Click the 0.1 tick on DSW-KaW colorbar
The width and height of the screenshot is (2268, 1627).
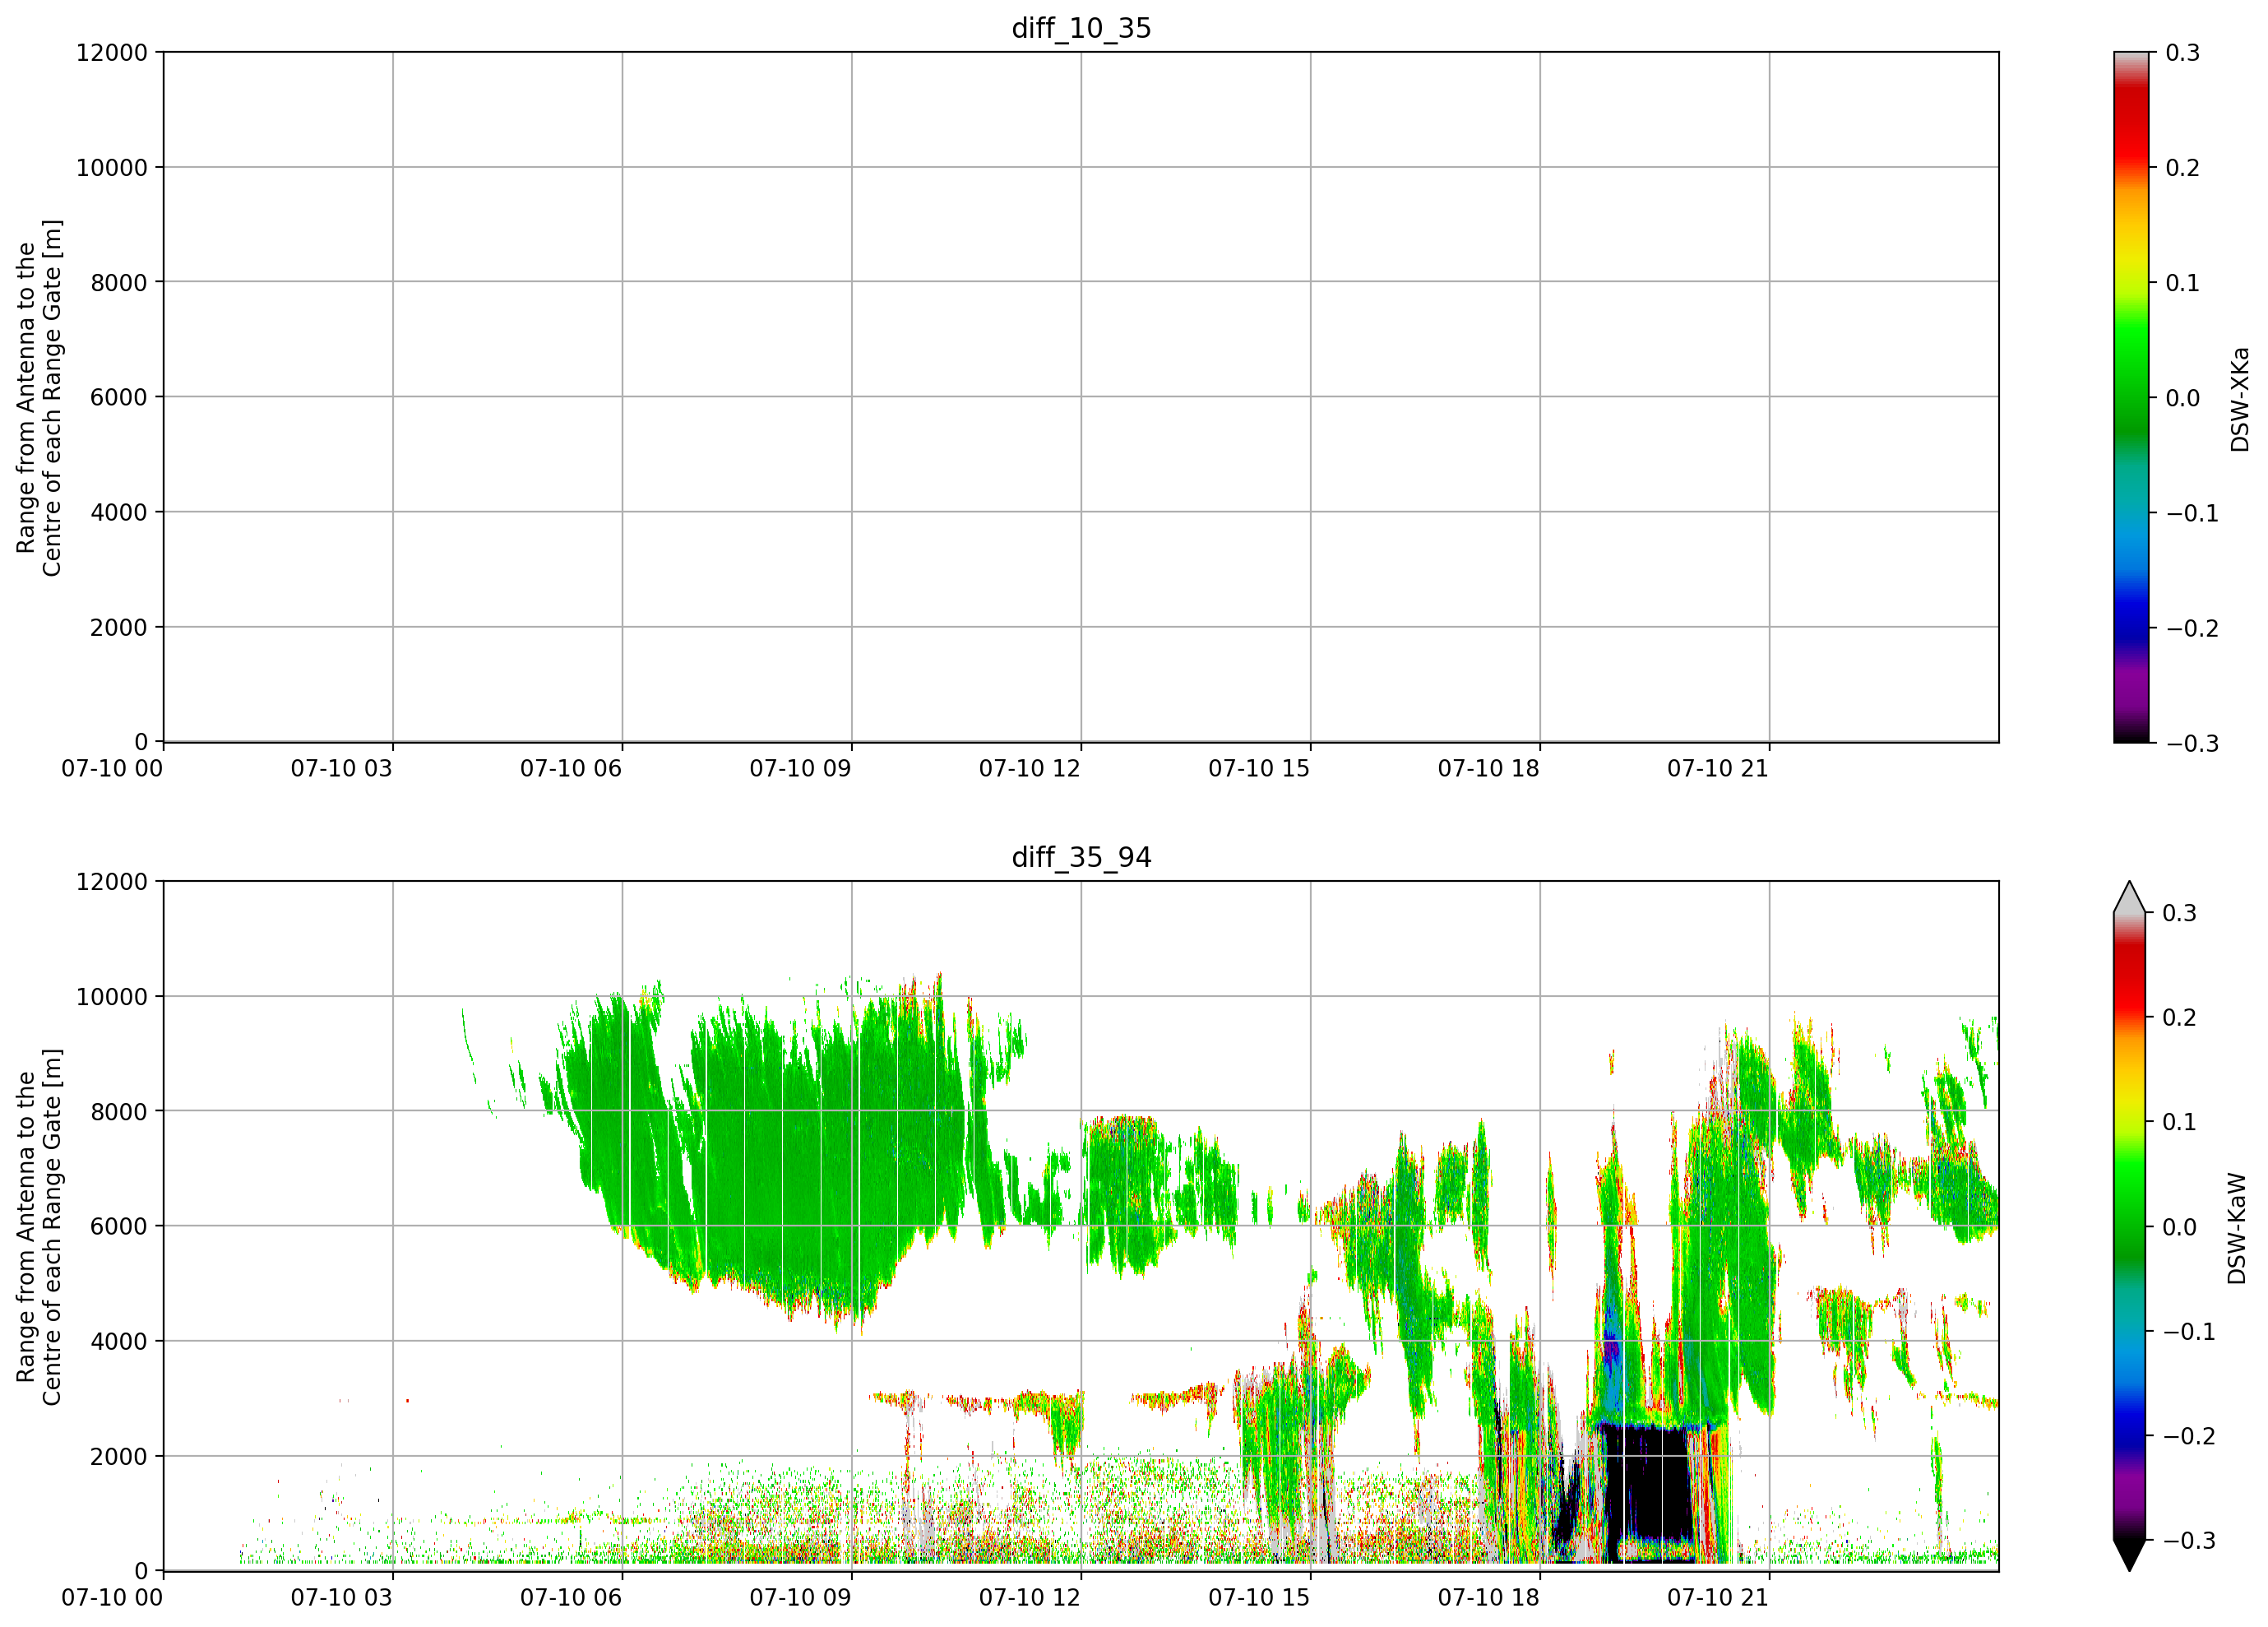2179,1121
